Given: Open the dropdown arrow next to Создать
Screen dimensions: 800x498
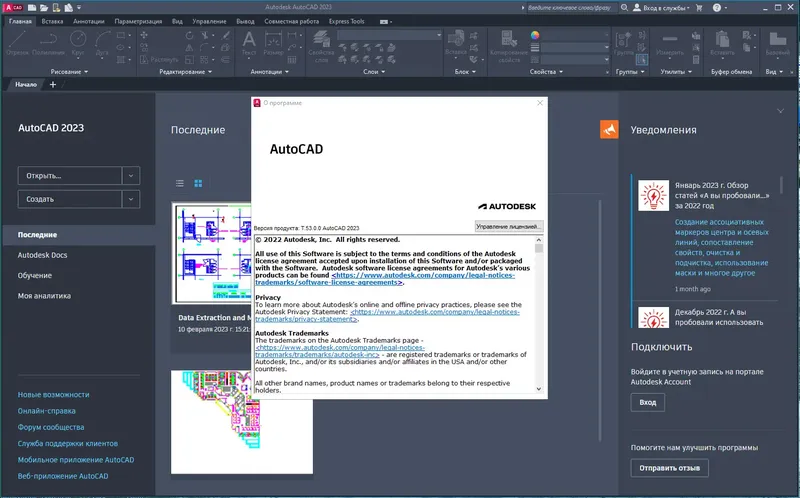Looking at the screenshot, I should (x=131, y=199).
